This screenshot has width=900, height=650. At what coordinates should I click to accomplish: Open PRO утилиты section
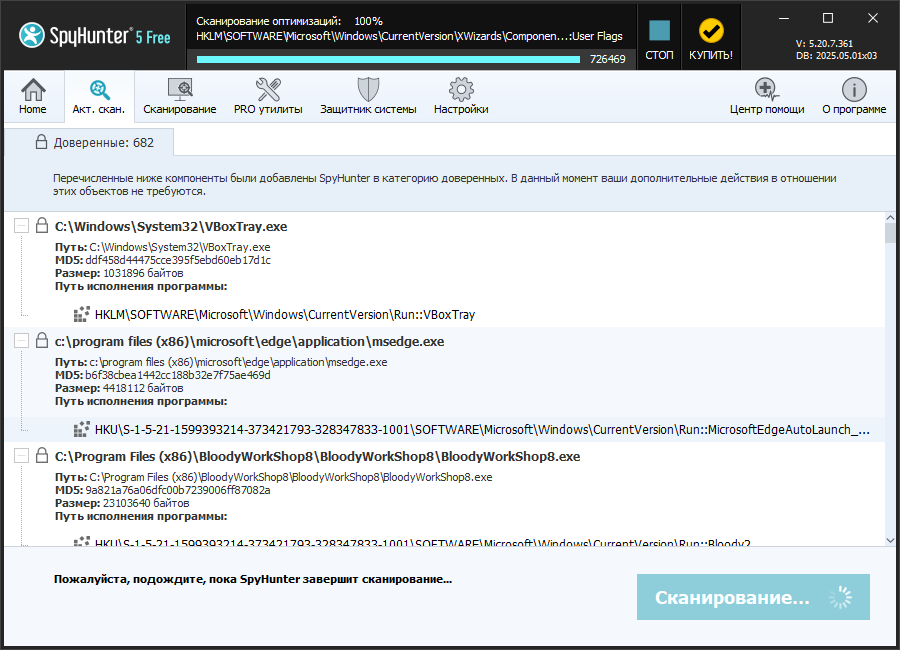coord(268,96)
